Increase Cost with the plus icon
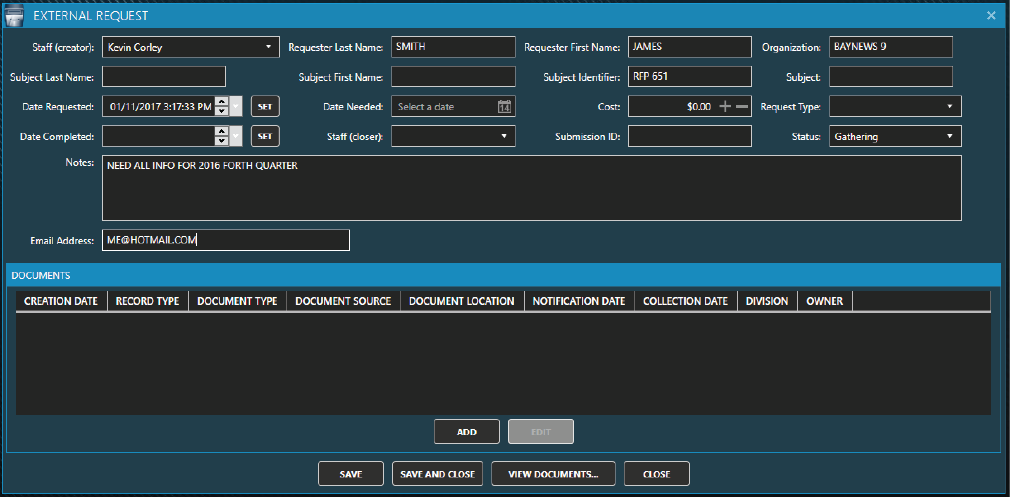The image size is (1011, 498). [725, 106]
